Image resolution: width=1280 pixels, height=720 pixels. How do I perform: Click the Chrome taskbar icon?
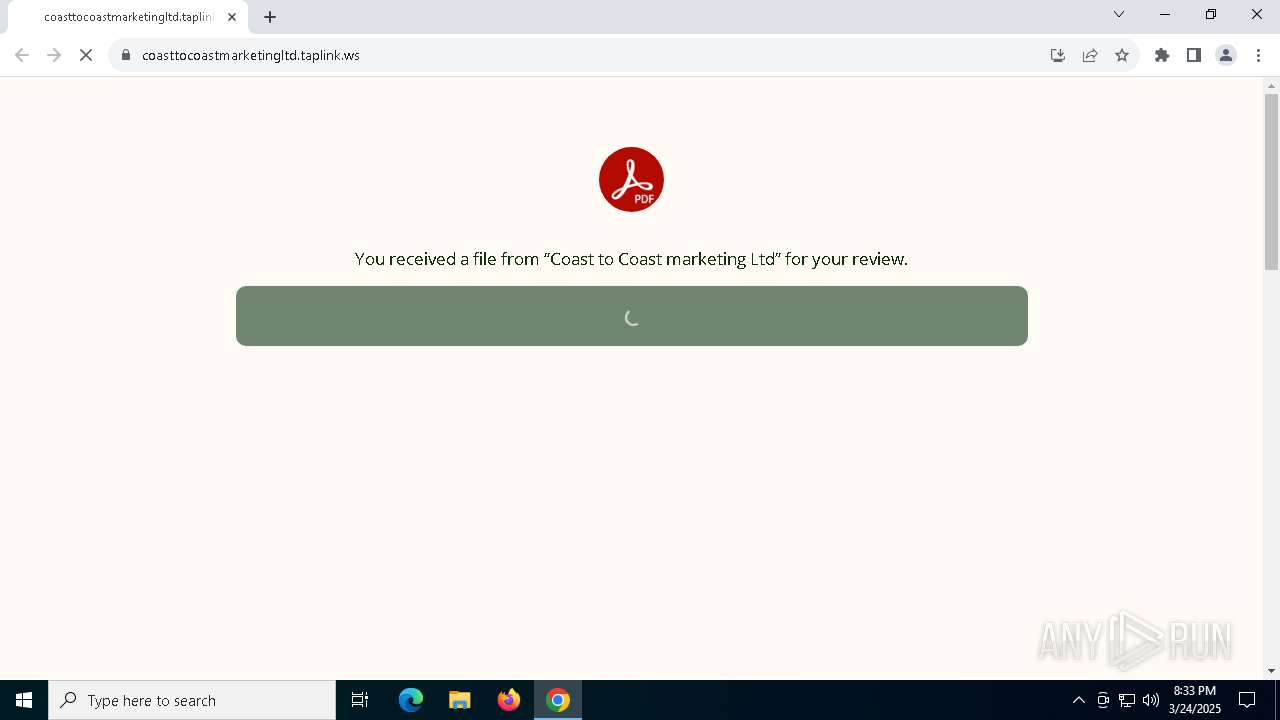[558, 700]
